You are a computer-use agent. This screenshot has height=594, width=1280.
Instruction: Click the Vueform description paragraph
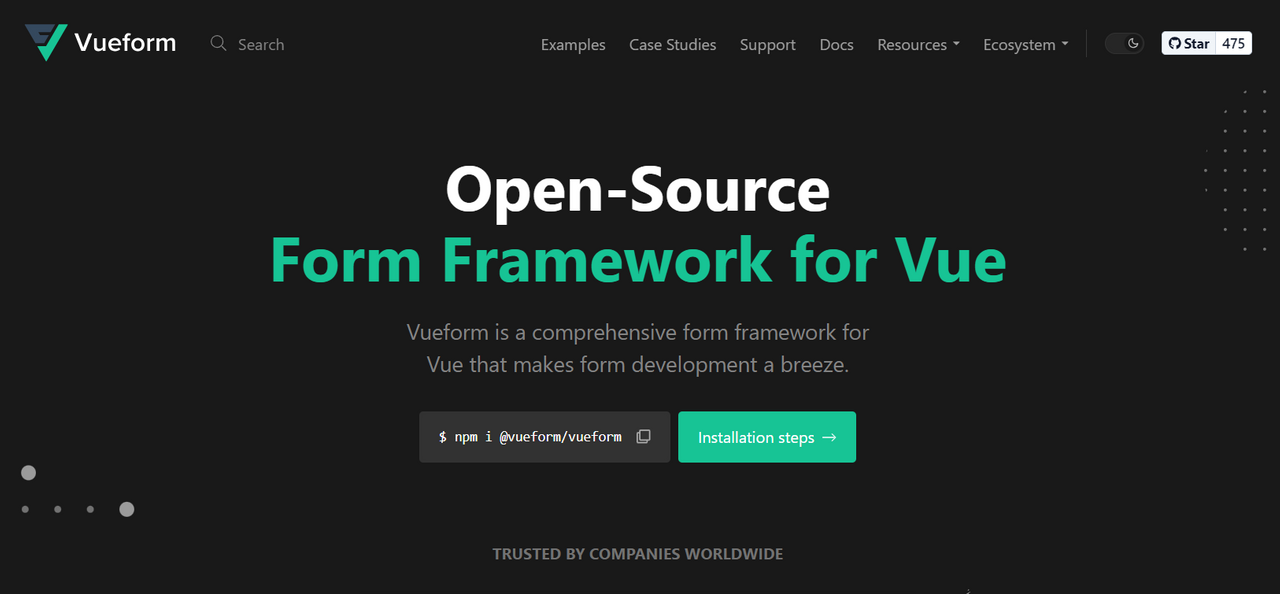[638, 348]
